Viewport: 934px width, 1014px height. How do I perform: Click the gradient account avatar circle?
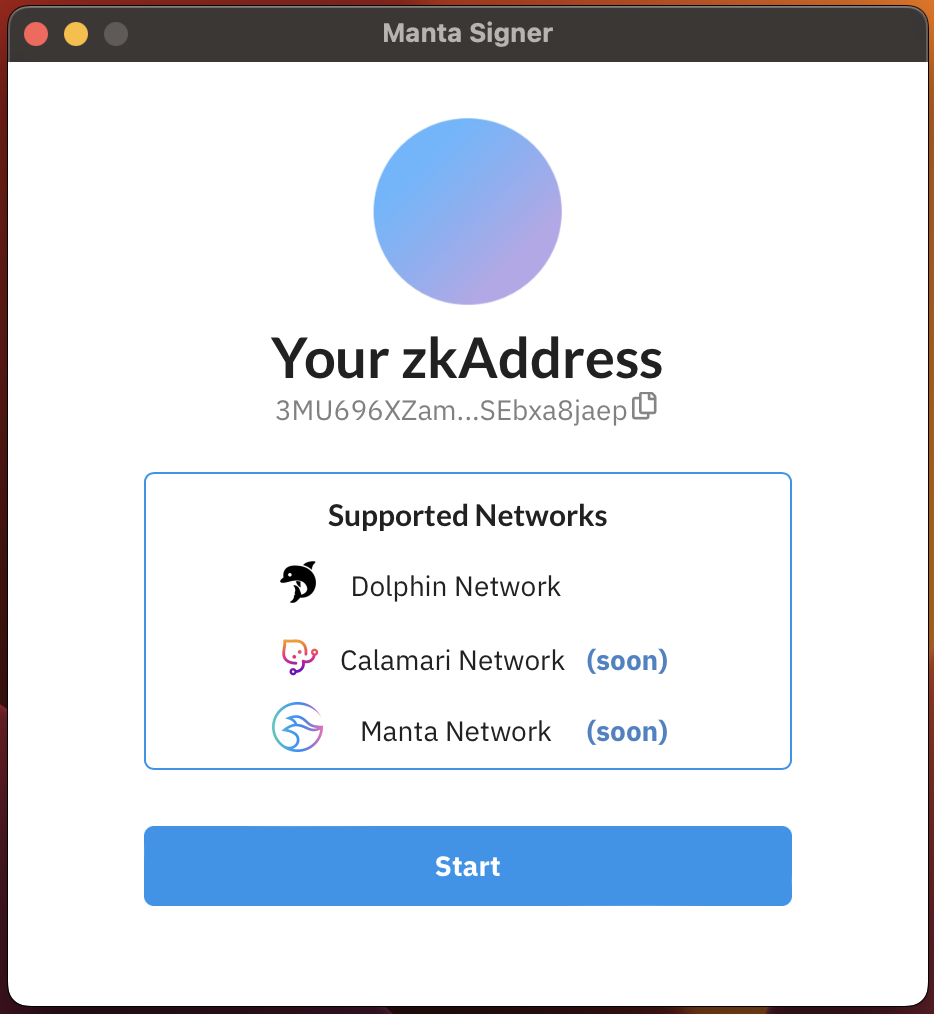[468, 211]
